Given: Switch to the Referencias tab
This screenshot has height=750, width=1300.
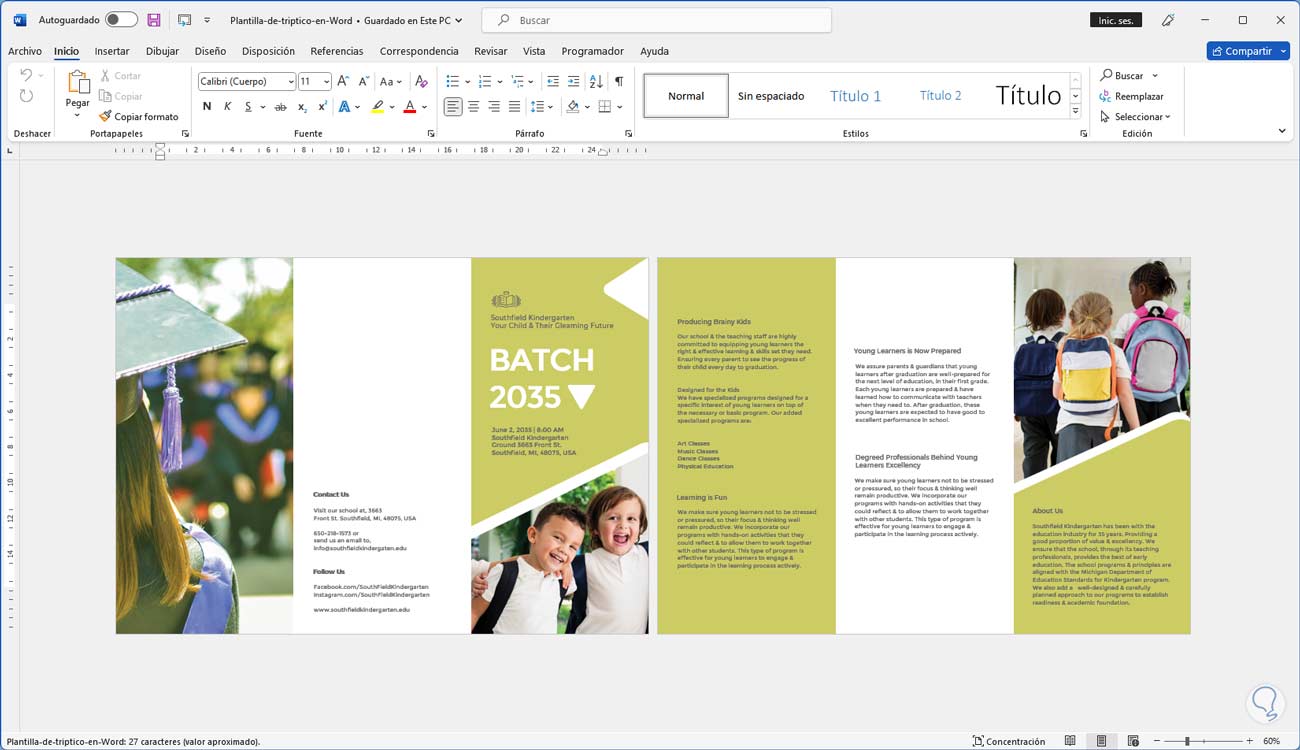Looking at the screenshot, I should click(337, 51).
